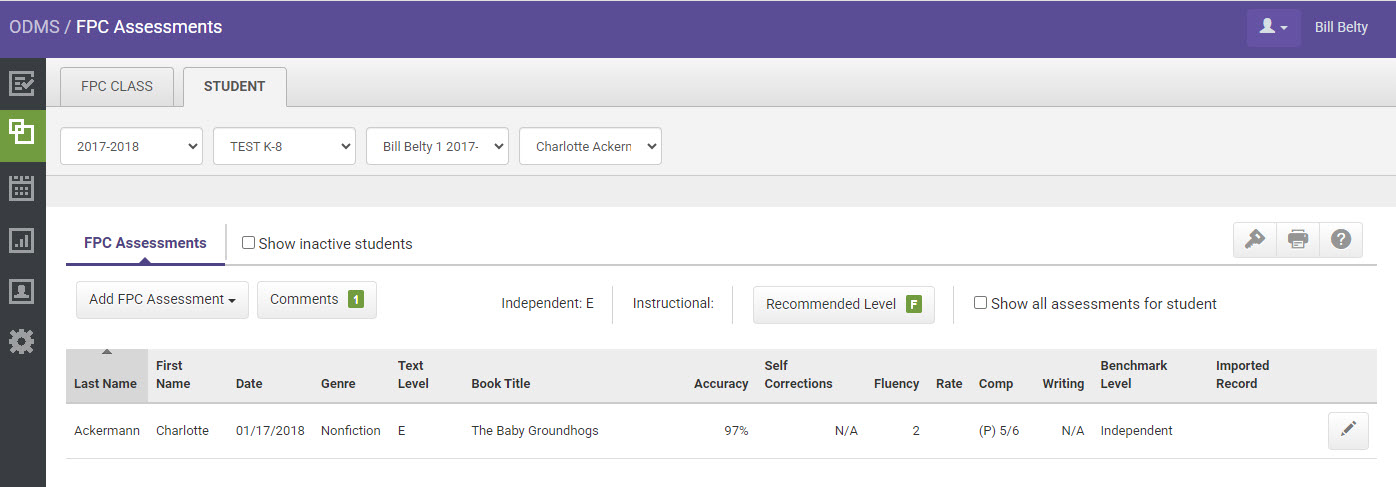This screenshot has width=1396, height=487.
Task: Open the Comments button
Action: 317,299
